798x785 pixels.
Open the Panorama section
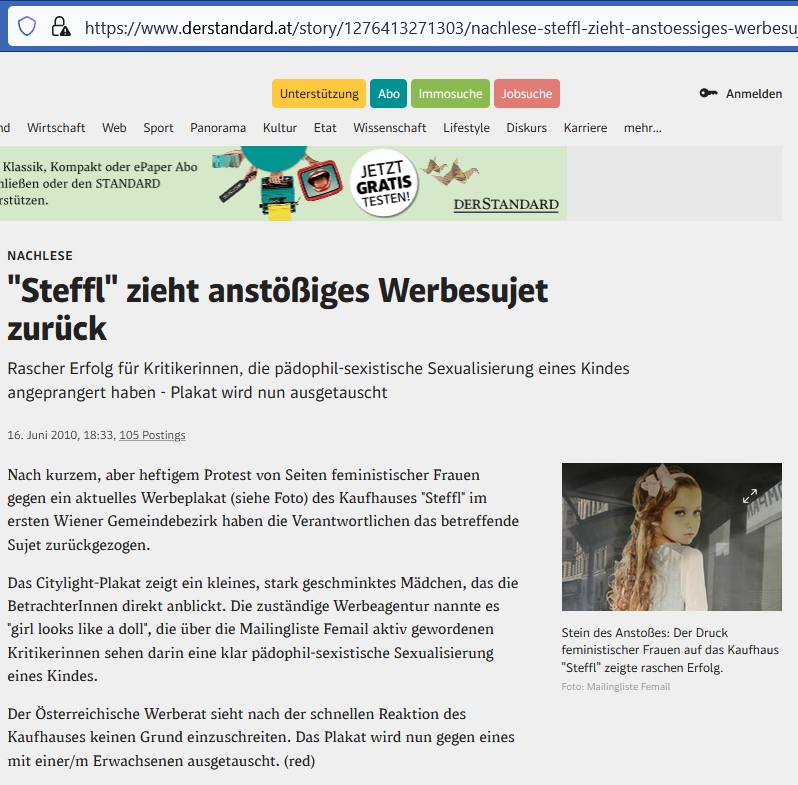218,128
